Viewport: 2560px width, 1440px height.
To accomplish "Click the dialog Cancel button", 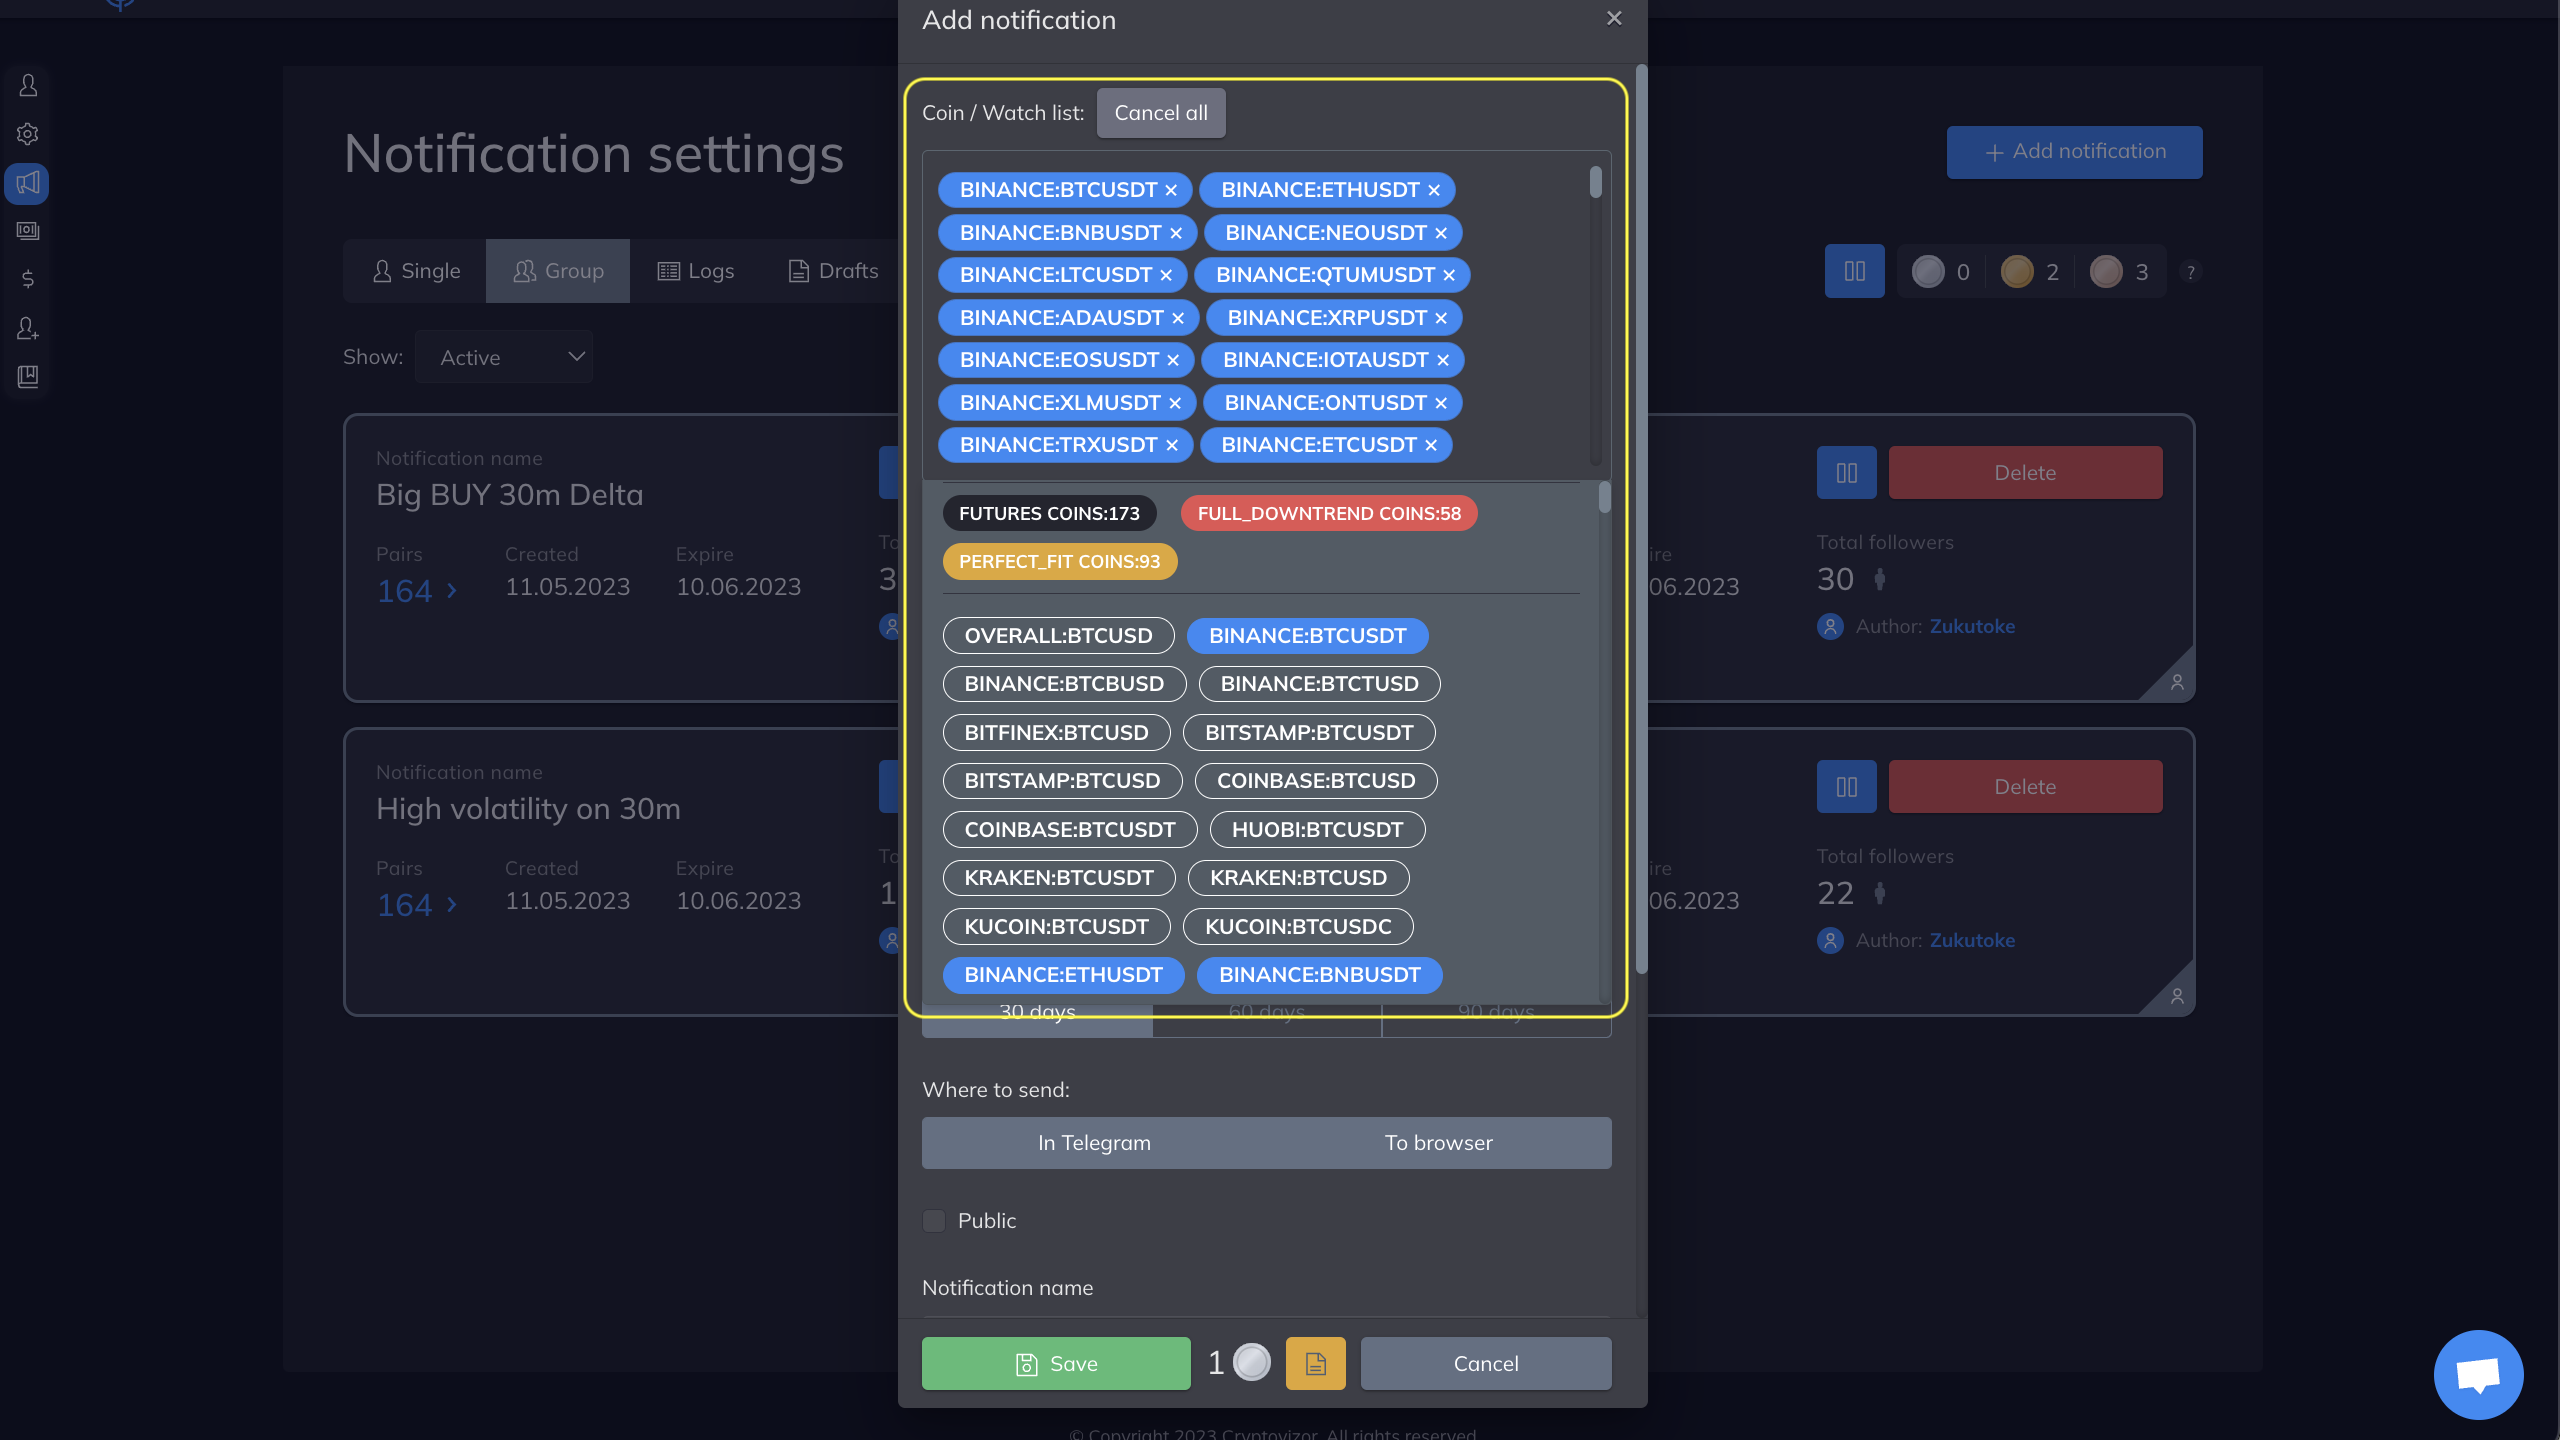I will [x=1486, y=1364].
